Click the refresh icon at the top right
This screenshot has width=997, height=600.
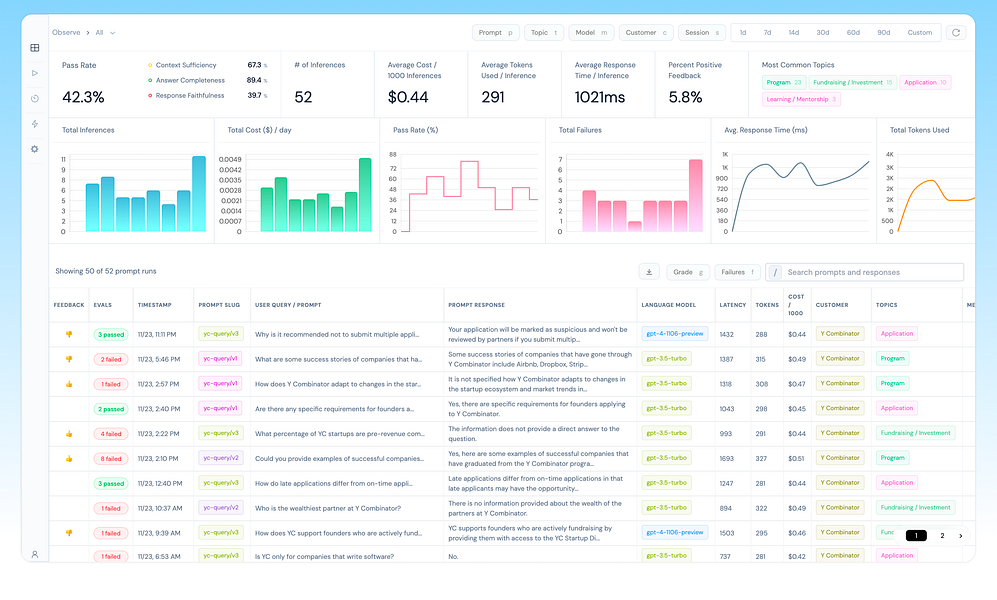956,32
